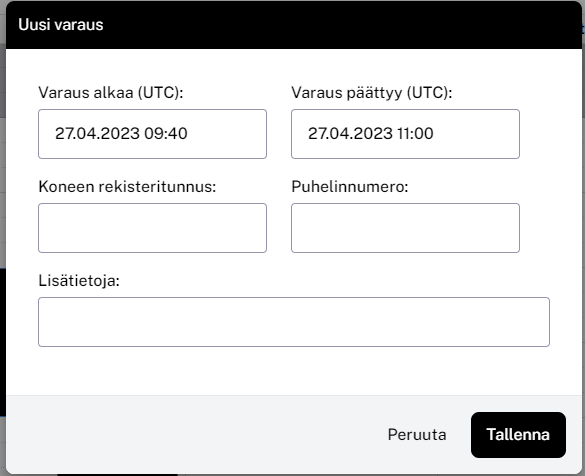Focus the Koneen rekisteritunnus input box
This screenshot has height=476, width=585.
coord(152,228)
